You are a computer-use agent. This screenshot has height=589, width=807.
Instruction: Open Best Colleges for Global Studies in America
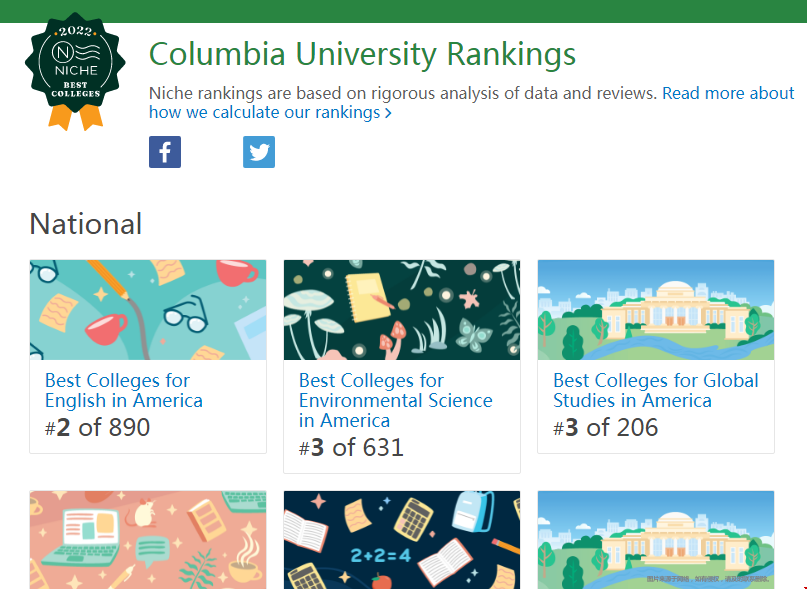(x=656, y=390)
